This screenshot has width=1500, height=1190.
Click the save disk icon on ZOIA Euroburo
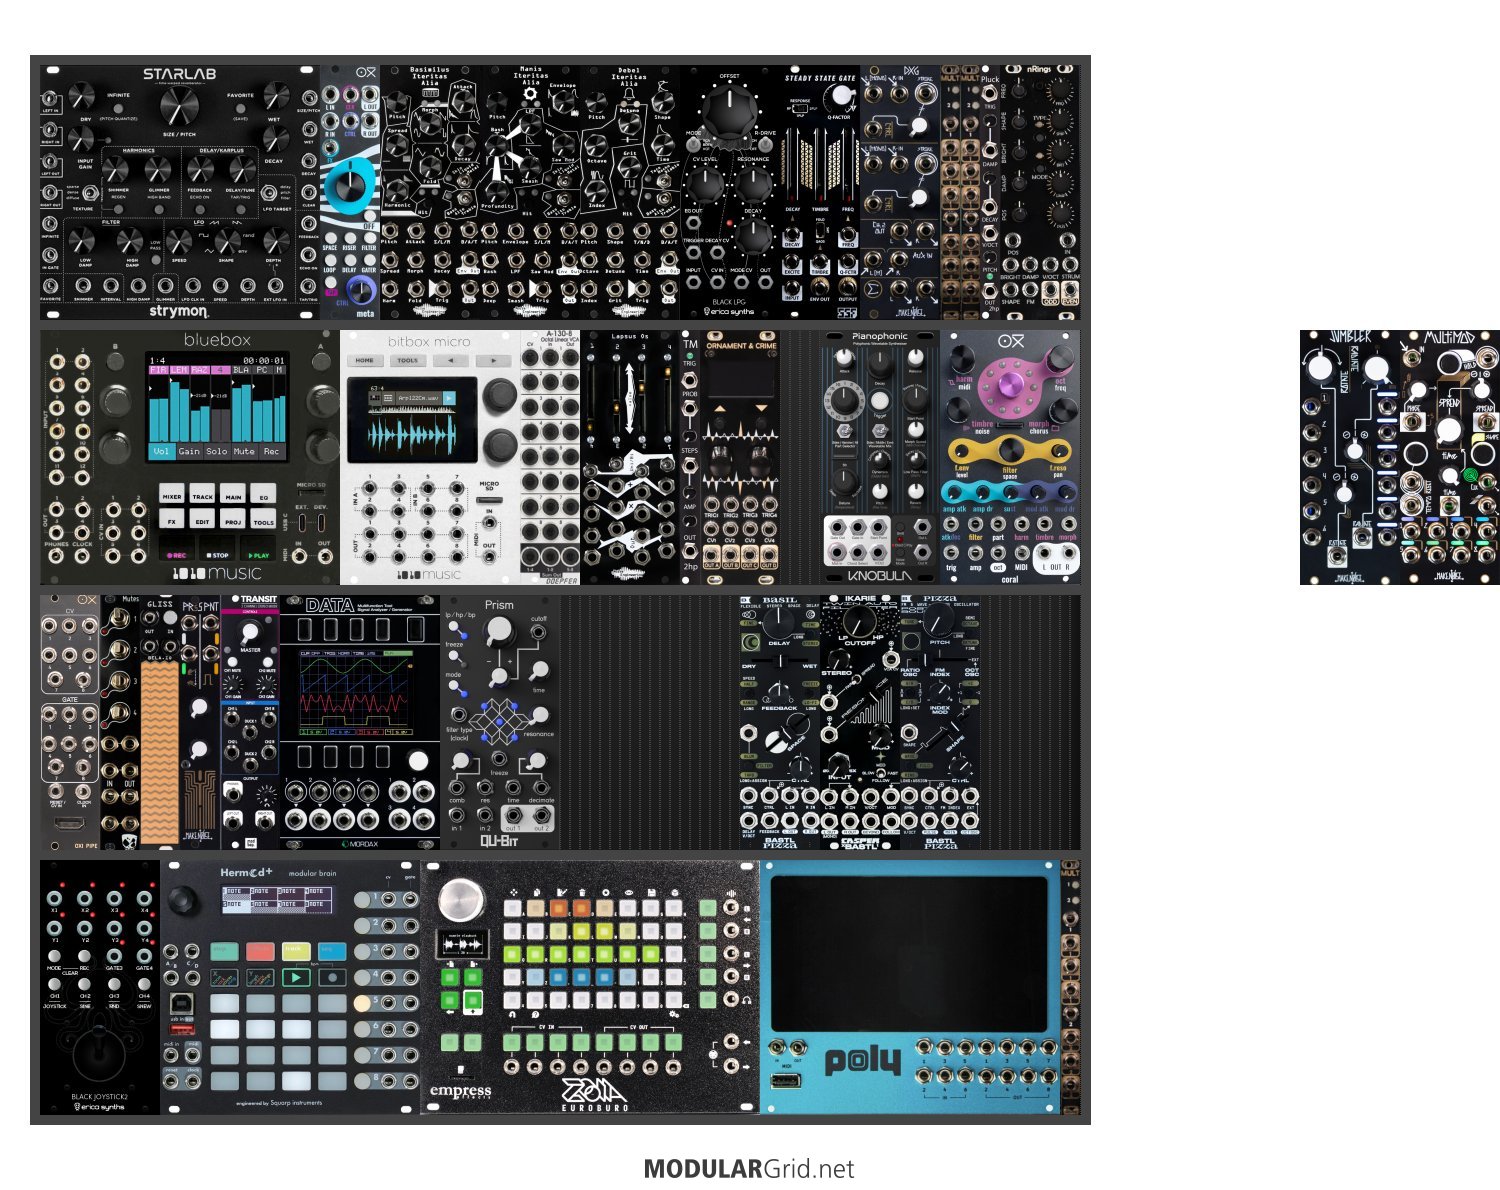[651, 892]
